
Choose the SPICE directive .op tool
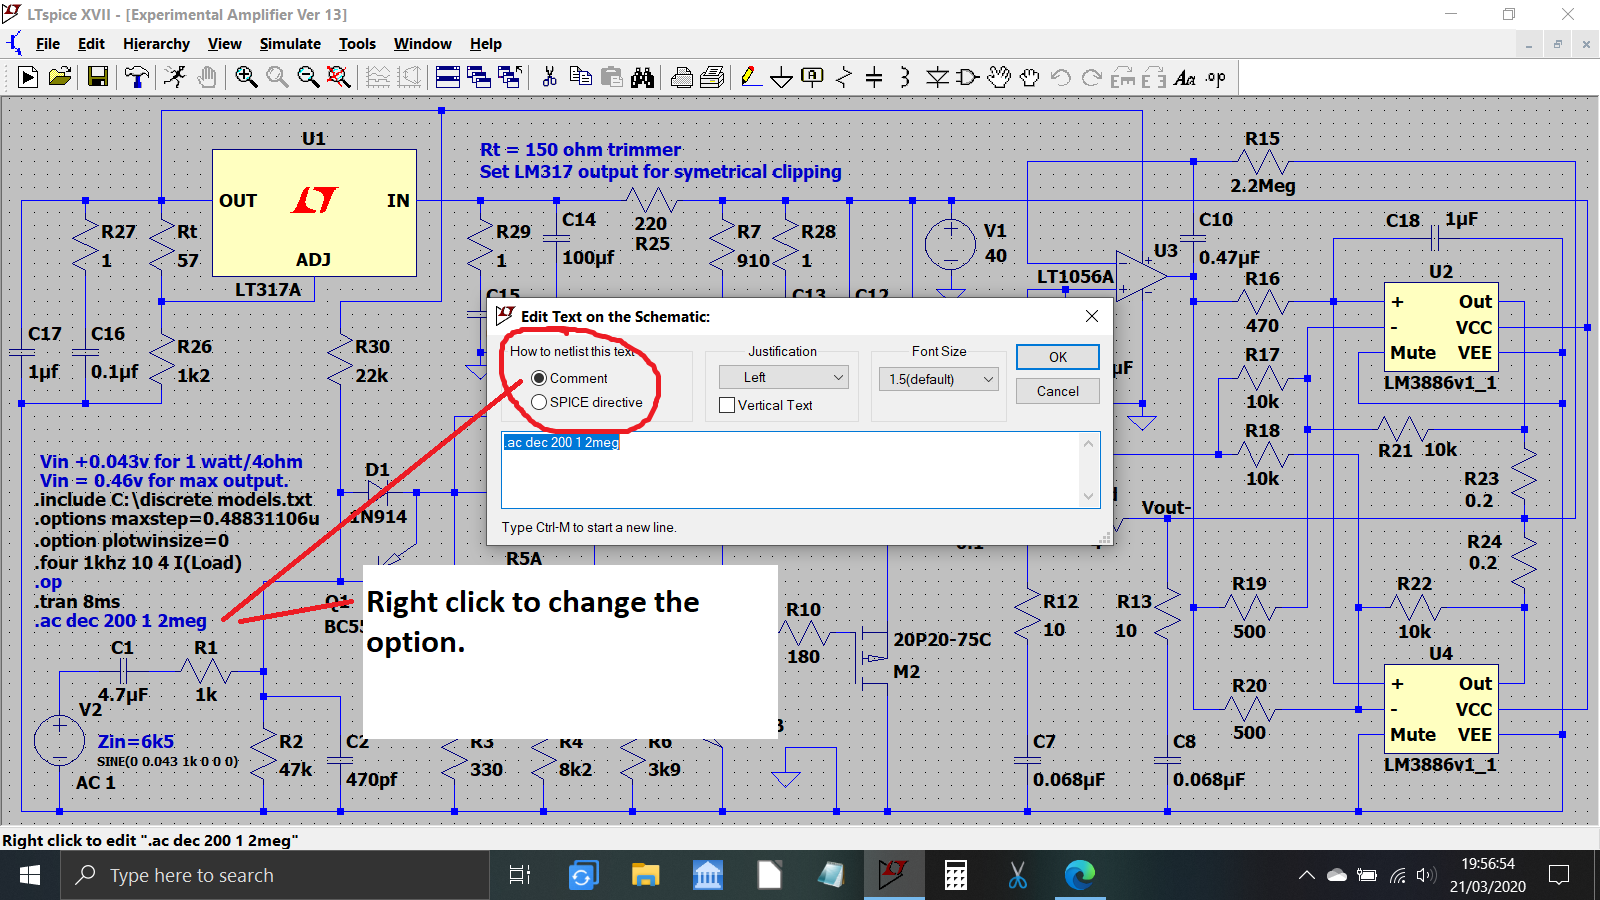1216,77
